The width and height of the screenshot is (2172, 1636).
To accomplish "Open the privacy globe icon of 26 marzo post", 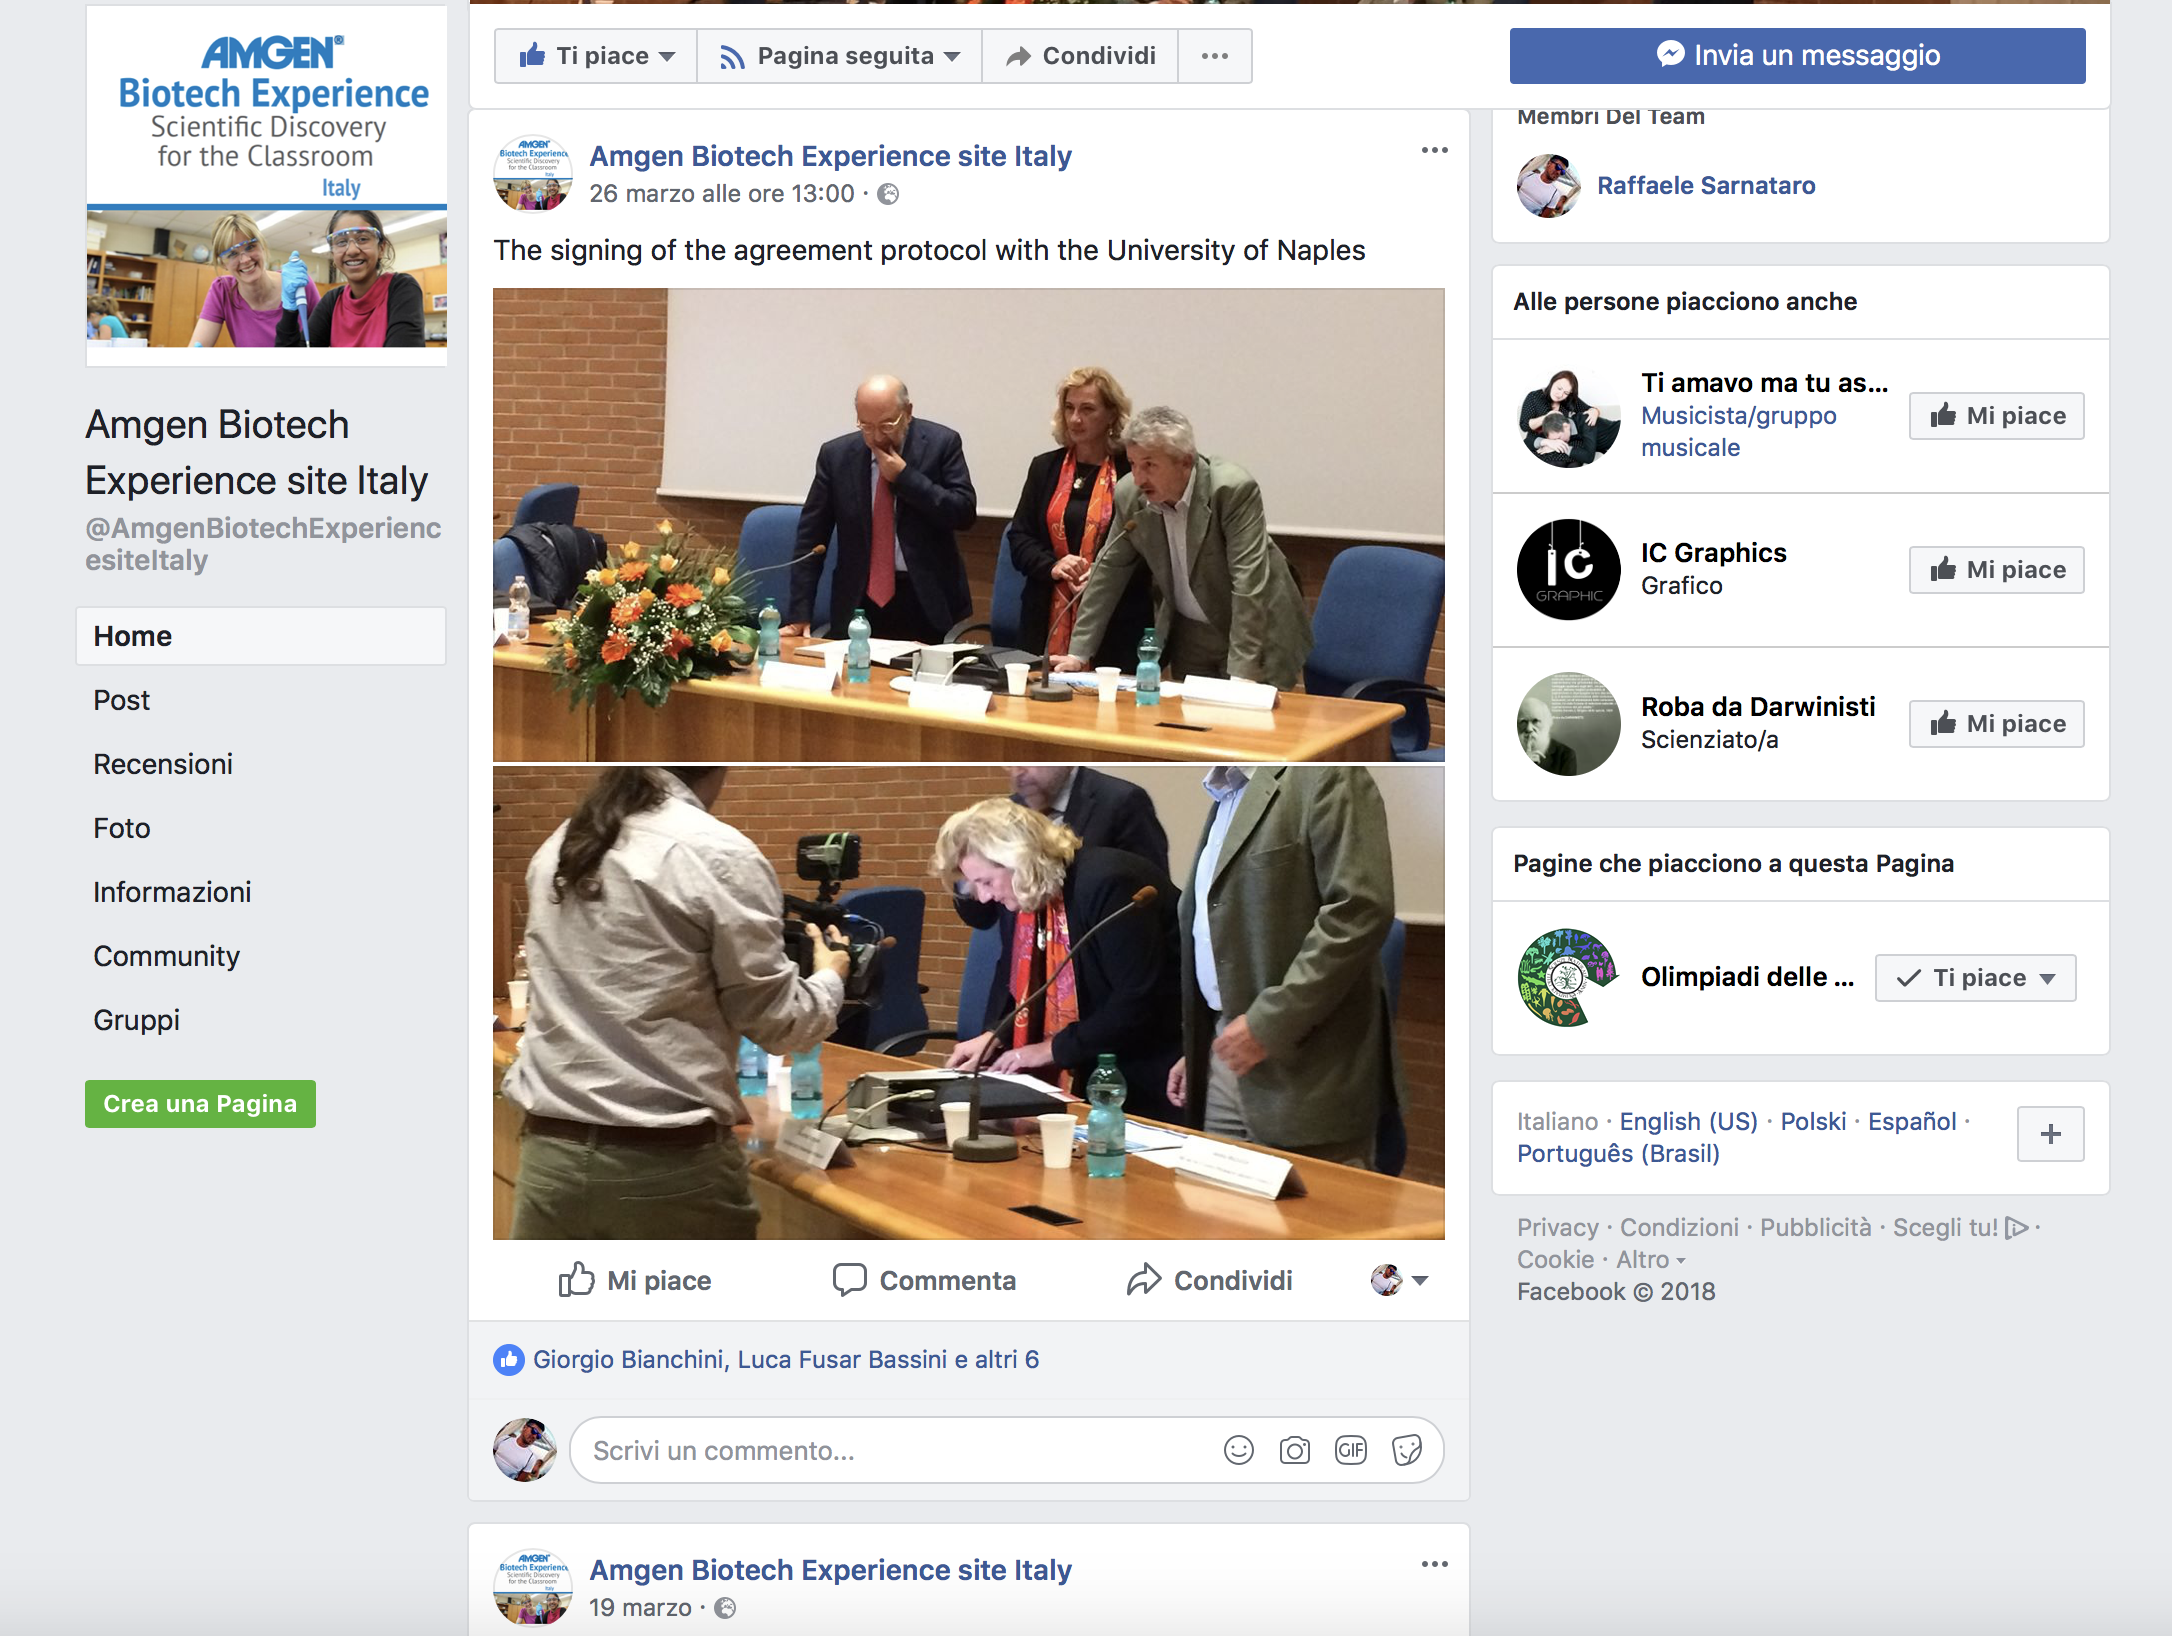I will coord(887,194).
